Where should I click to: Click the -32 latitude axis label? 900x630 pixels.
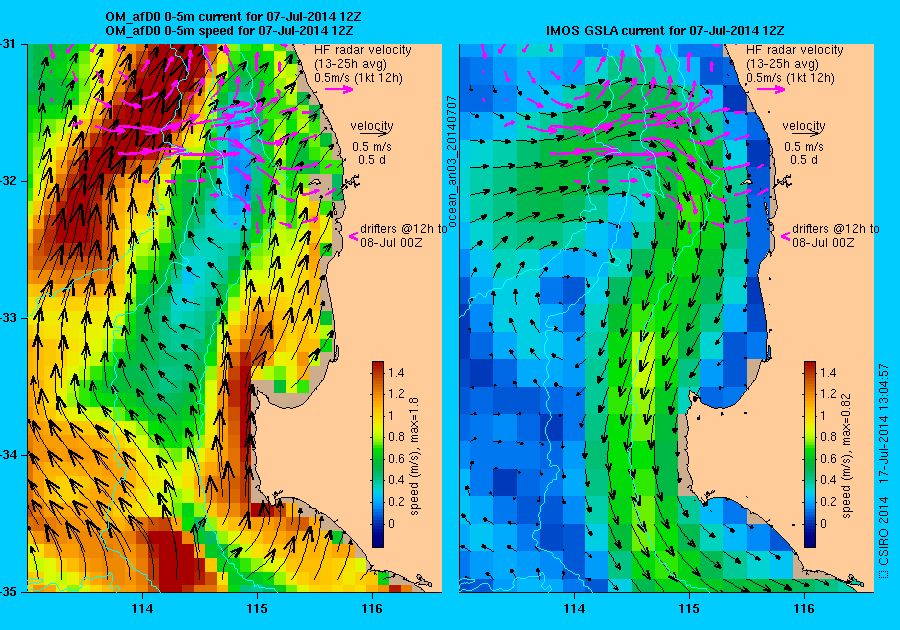click(x=7, y=181)
